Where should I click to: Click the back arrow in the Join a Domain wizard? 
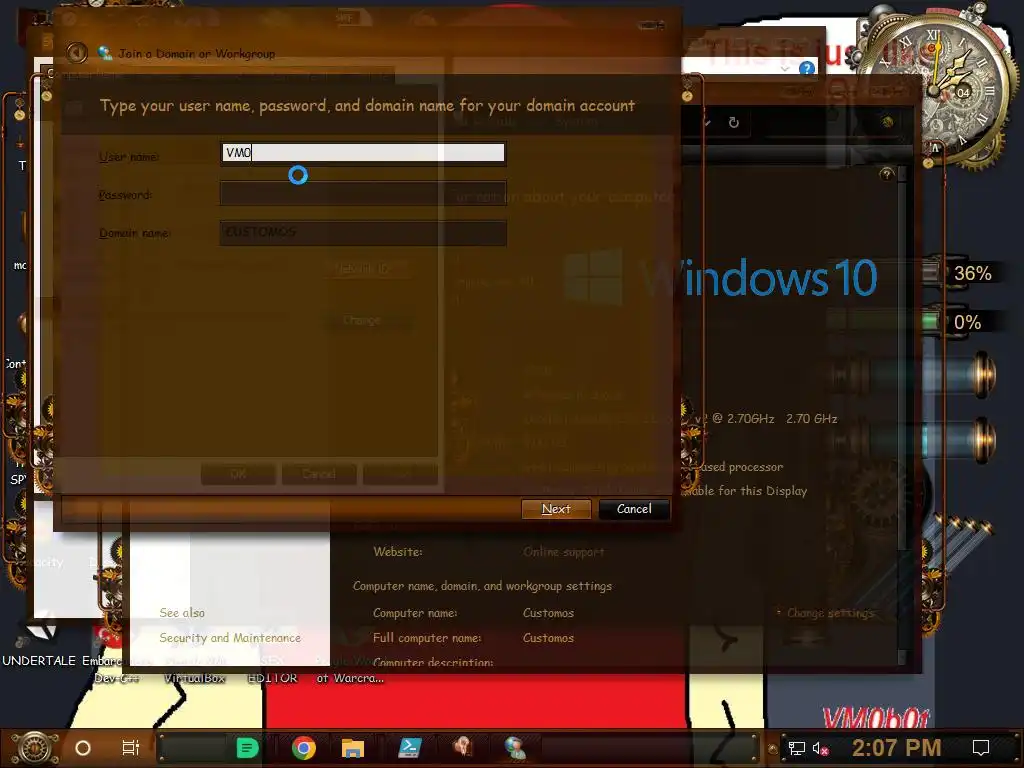77,53
